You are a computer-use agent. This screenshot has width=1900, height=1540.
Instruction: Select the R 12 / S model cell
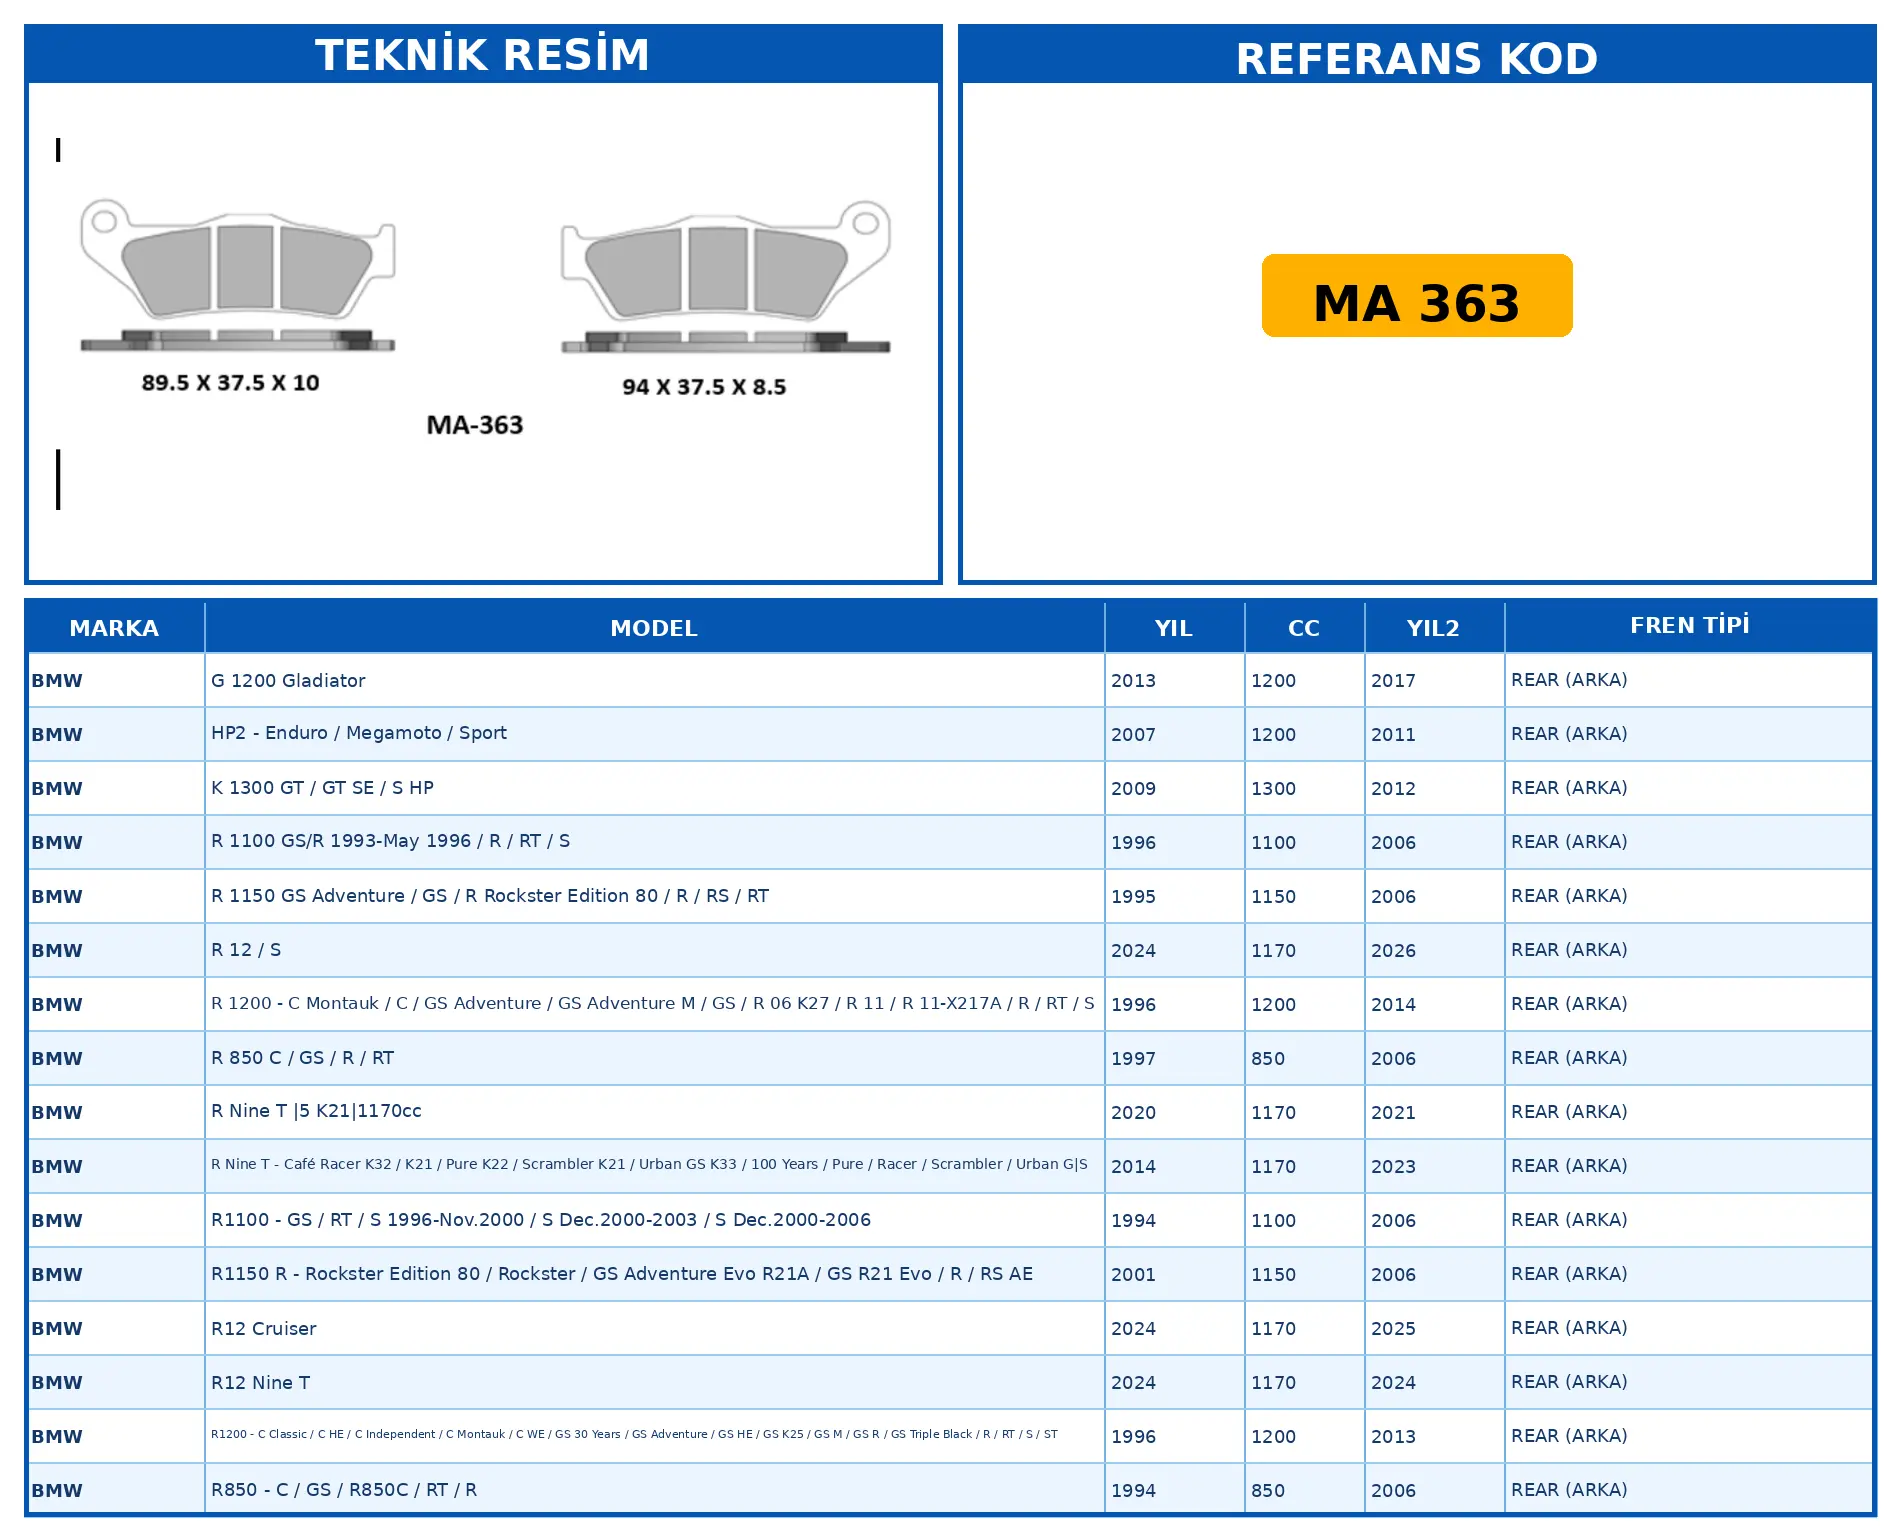click(654, 950)
